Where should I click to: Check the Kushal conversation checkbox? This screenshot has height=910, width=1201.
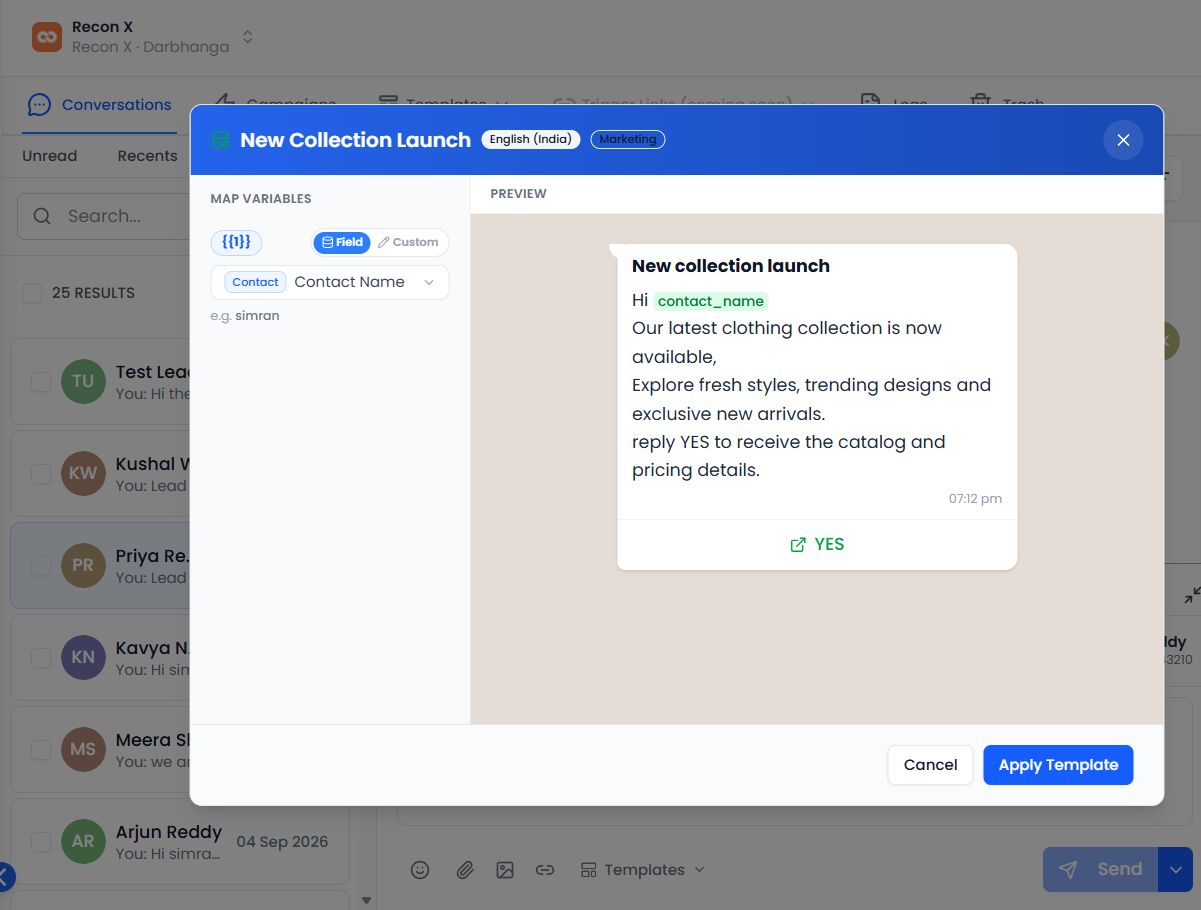click(x=40, y=474)
